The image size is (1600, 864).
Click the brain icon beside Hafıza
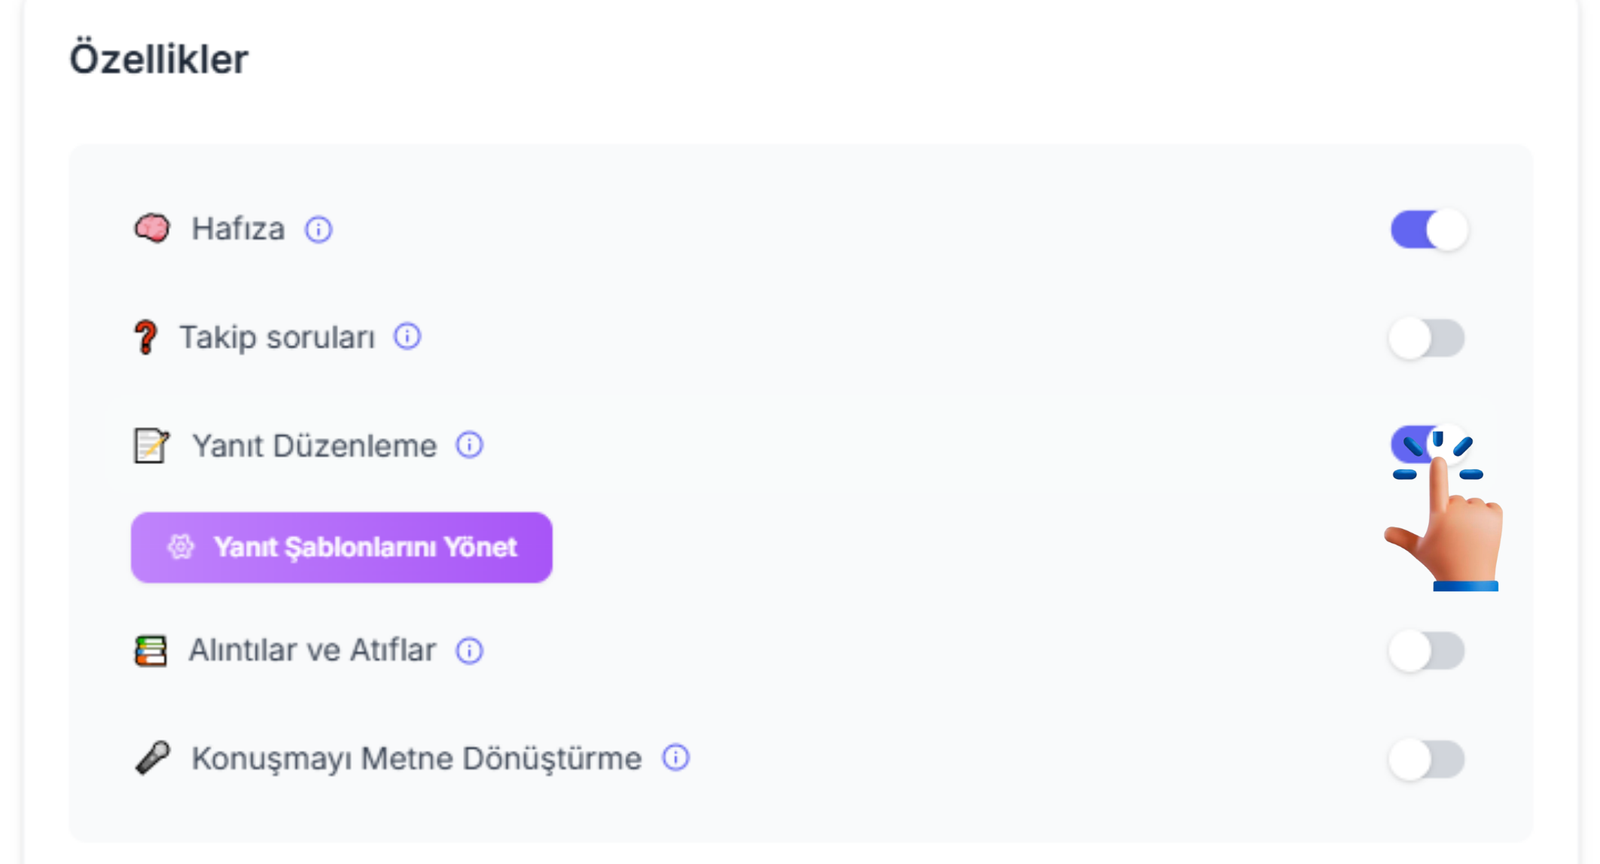click(x=152, y=229)
